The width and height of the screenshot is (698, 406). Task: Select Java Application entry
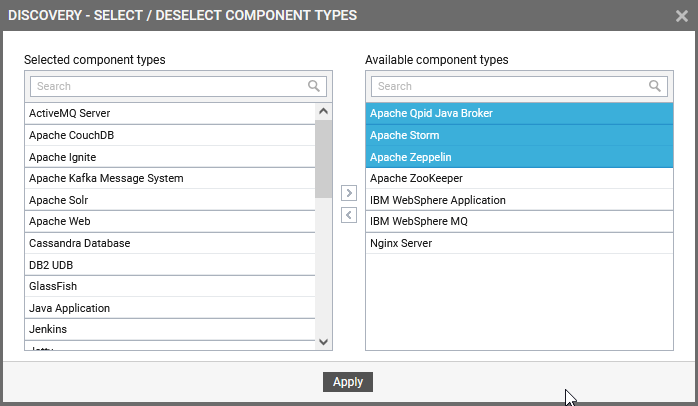(x=170, y=308)
